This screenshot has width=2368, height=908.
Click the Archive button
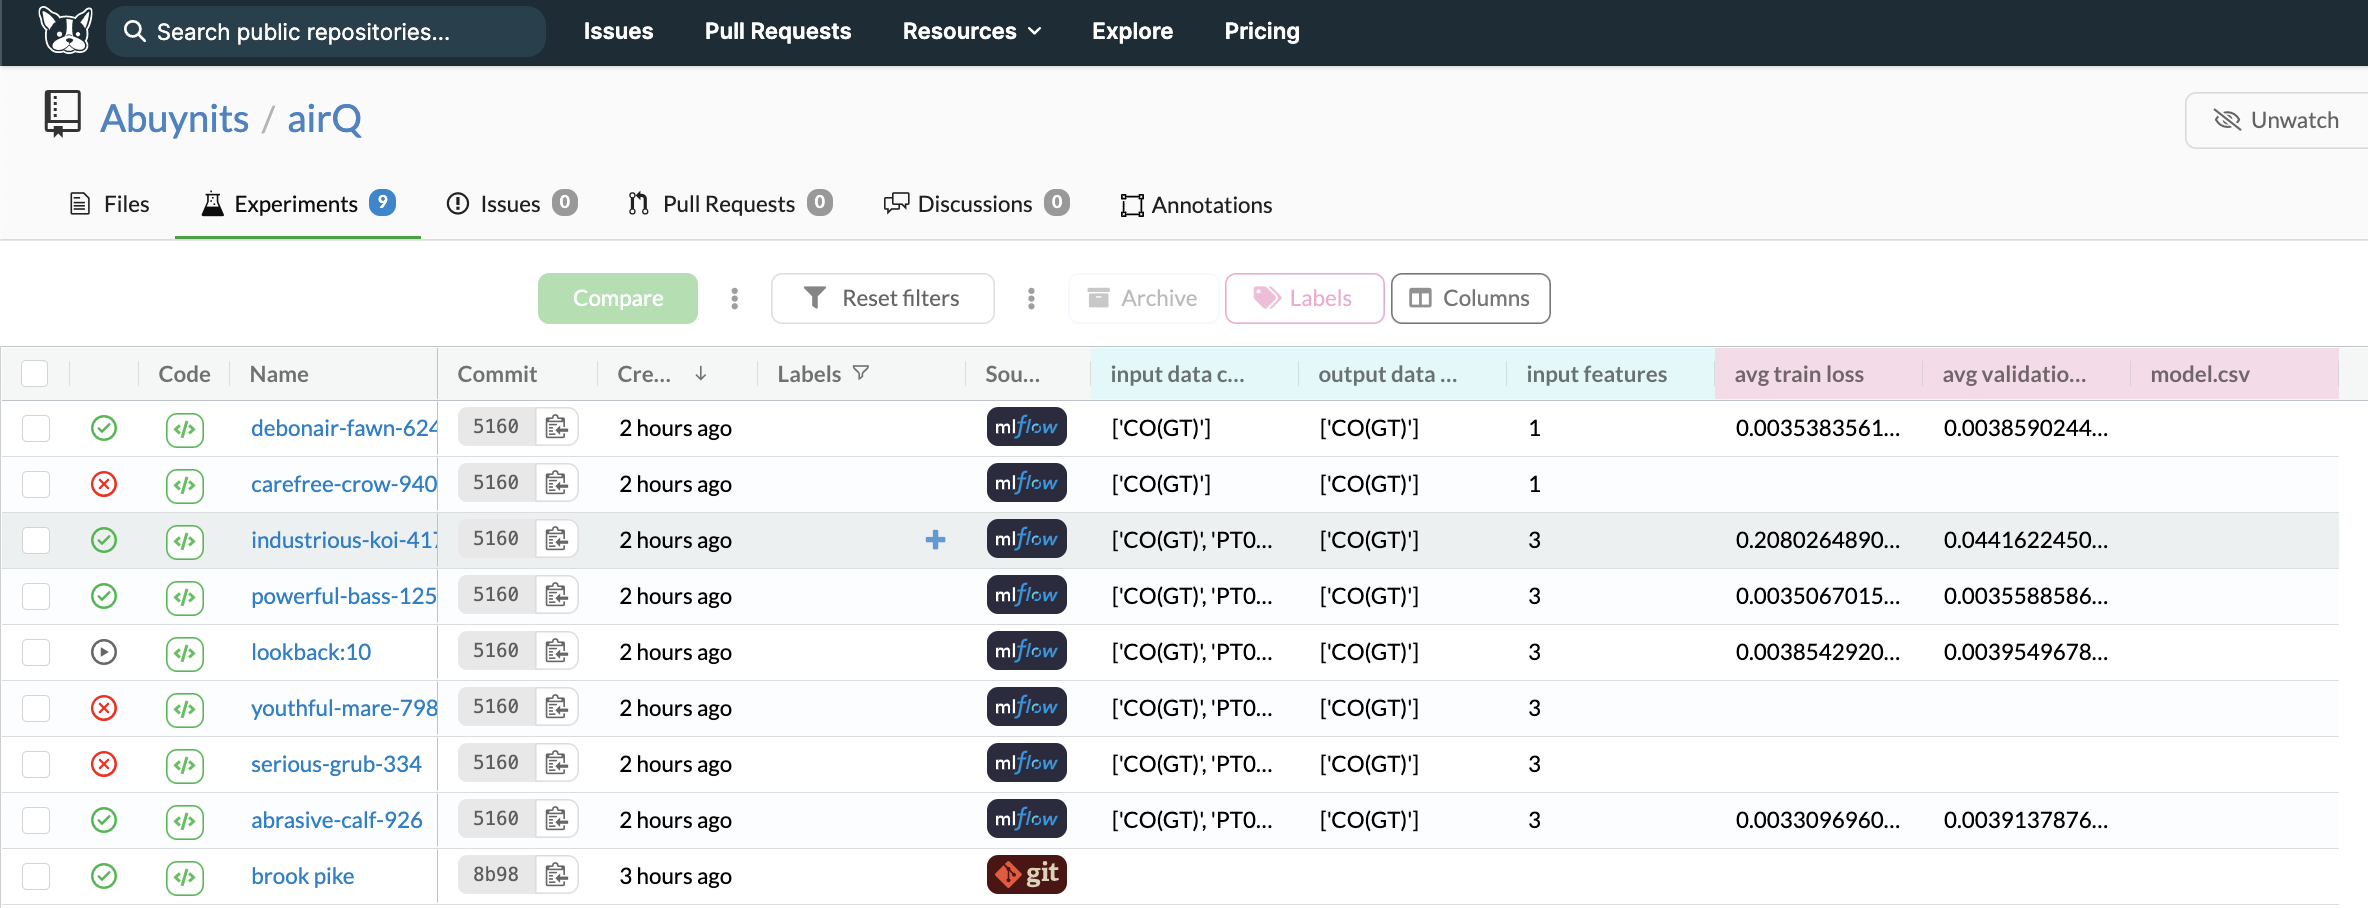(1143, 298)
